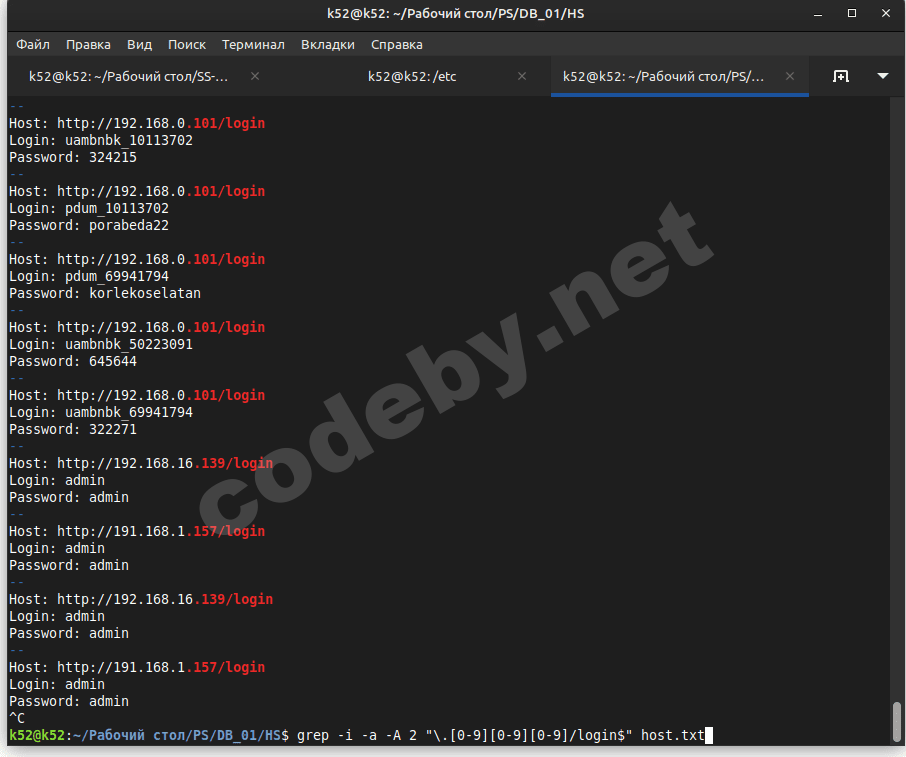Click the host line above login uambnbk_10113702
This screenshot has width=906, height=757.
[137, 123]
